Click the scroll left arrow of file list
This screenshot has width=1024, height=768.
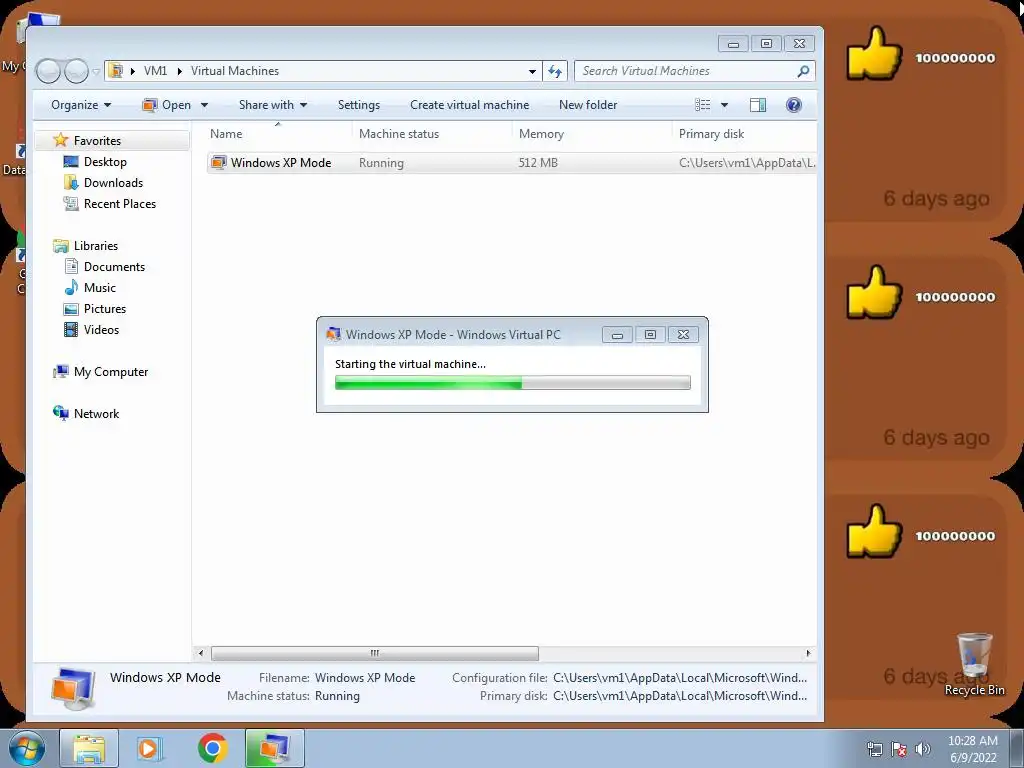200,653
